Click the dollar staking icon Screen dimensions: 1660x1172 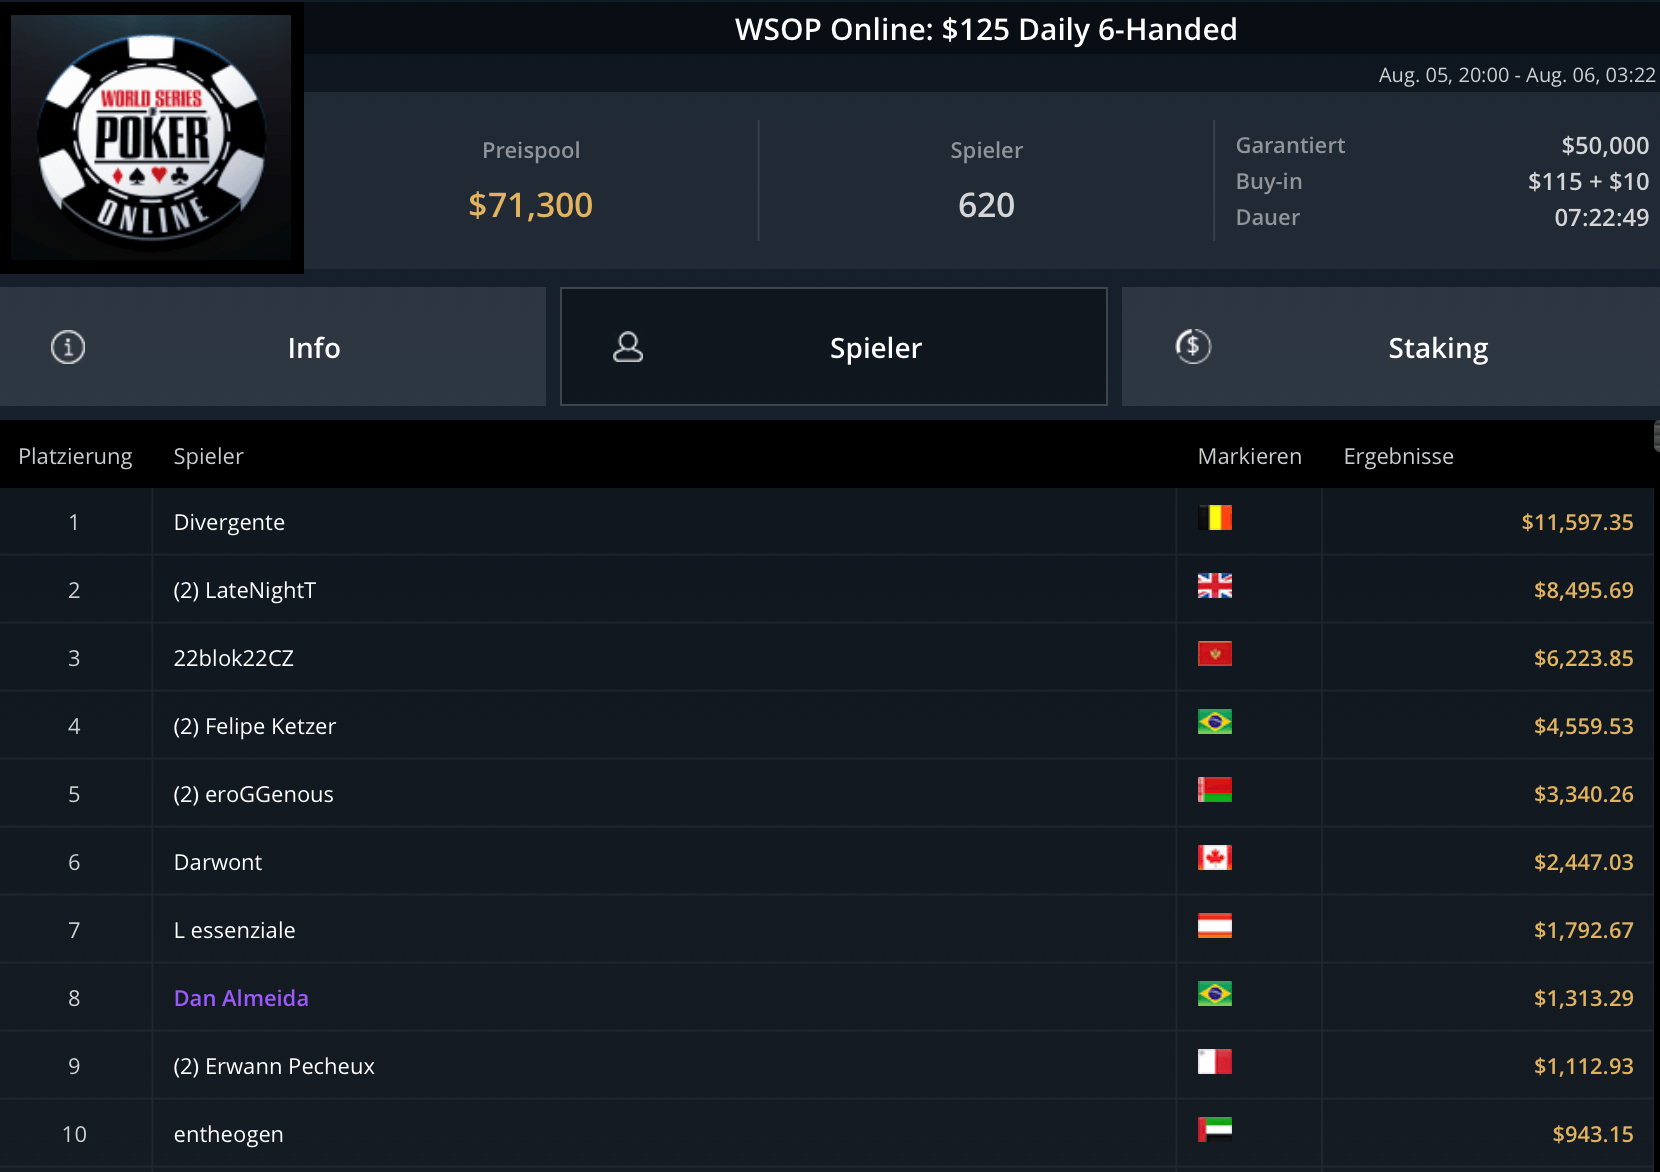pos(1193,347)
